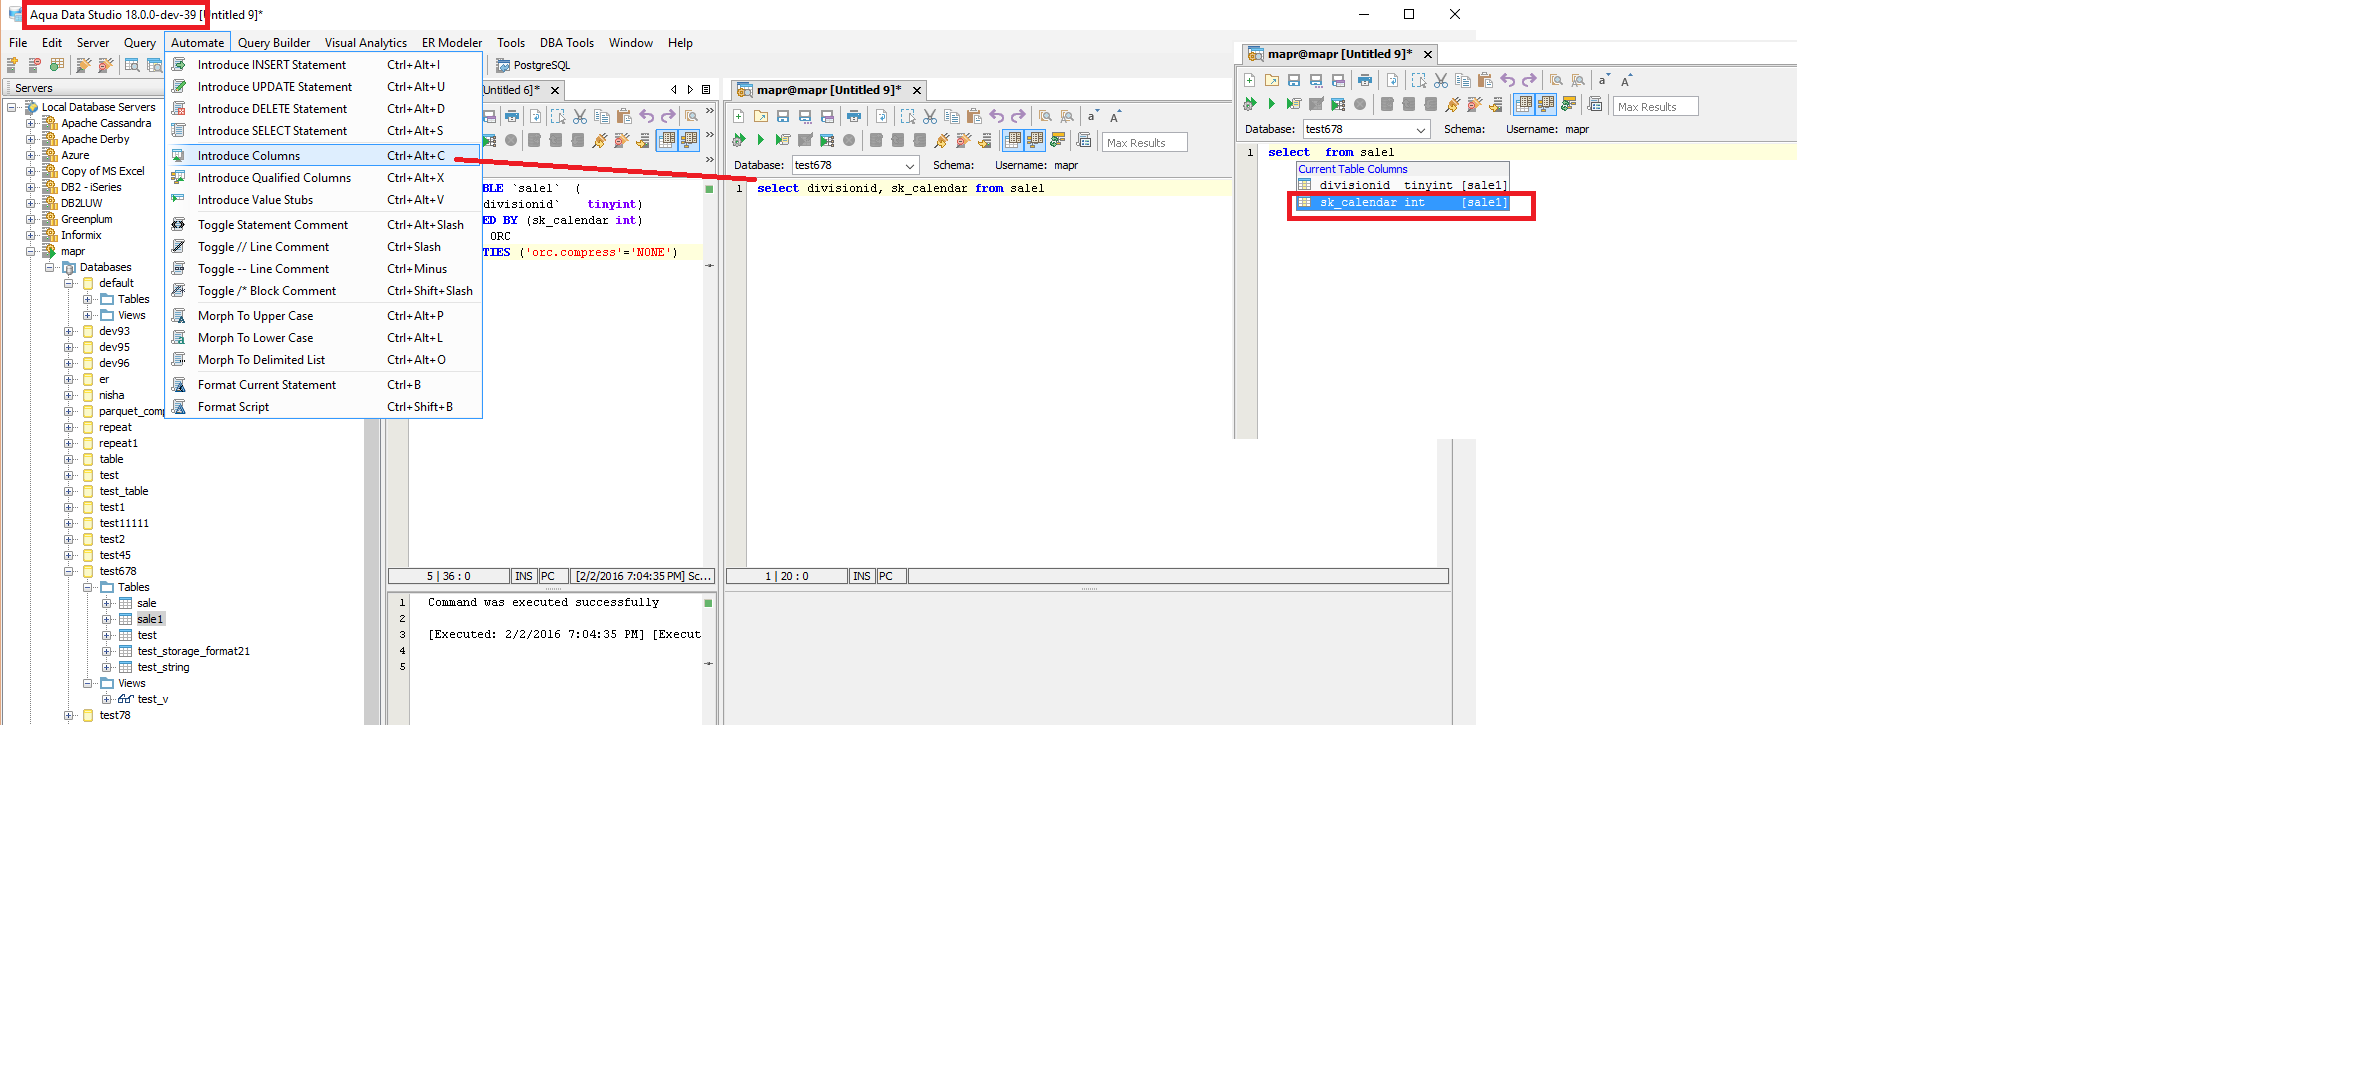Screen dimensions: 2374x1080
Task: Open the Query Builder menu
Action: (x=273, y=43)
